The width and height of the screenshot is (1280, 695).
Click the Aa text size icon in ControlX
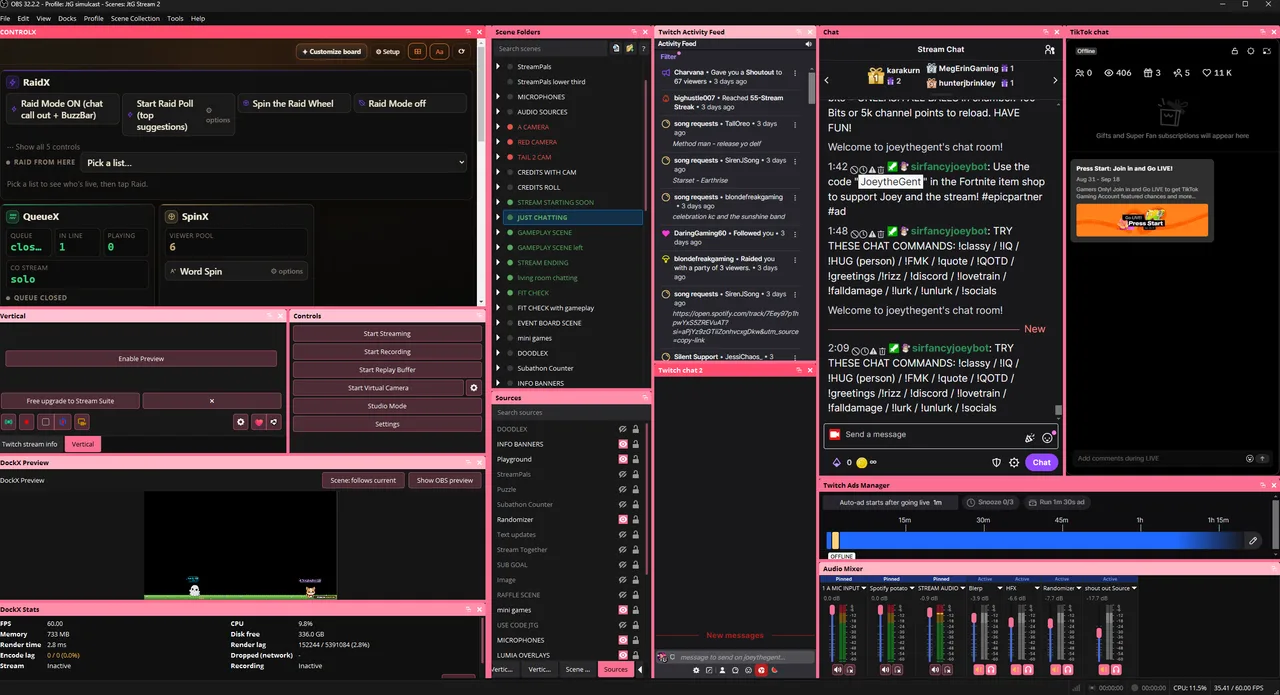(439, 52)
